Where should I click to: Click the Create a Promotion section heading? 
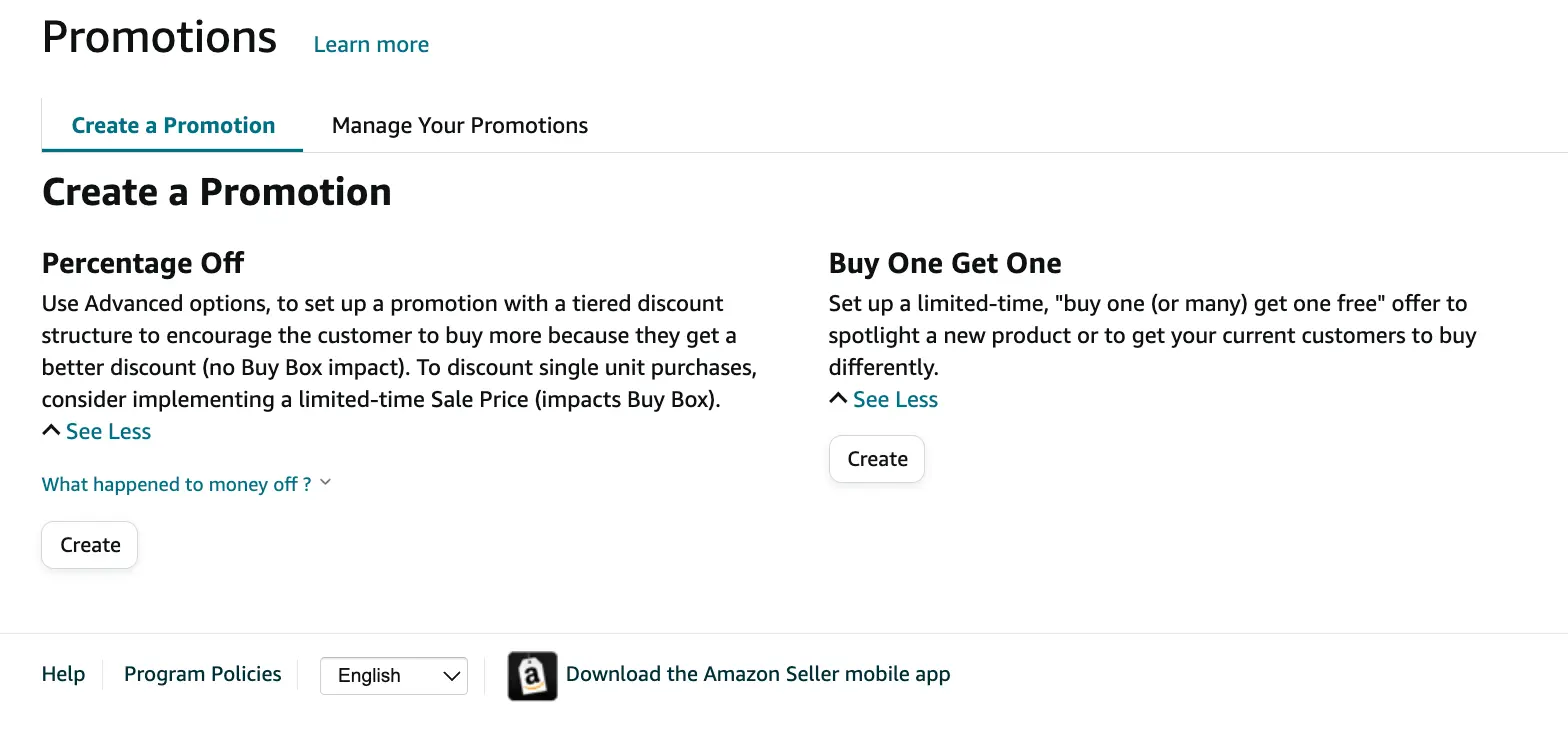216,191
